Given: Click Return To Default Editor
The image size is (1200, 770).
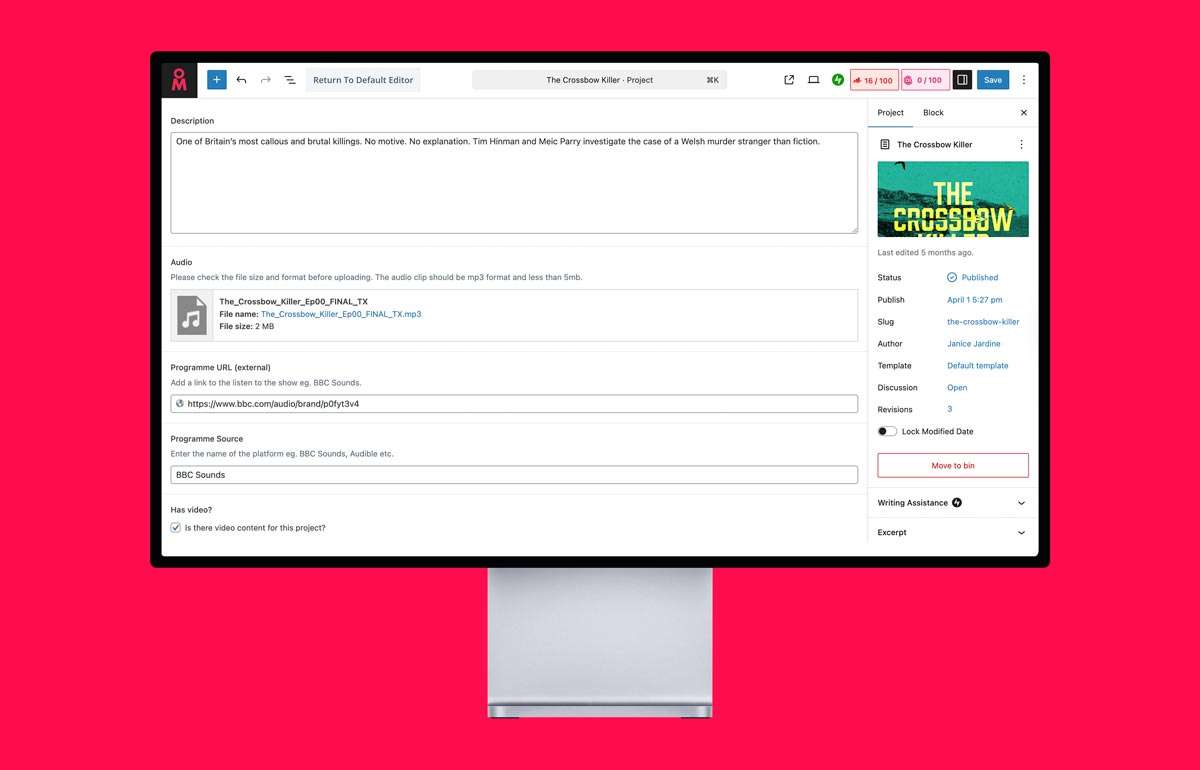Looking at the screenshot, I should tap(363, 80).
